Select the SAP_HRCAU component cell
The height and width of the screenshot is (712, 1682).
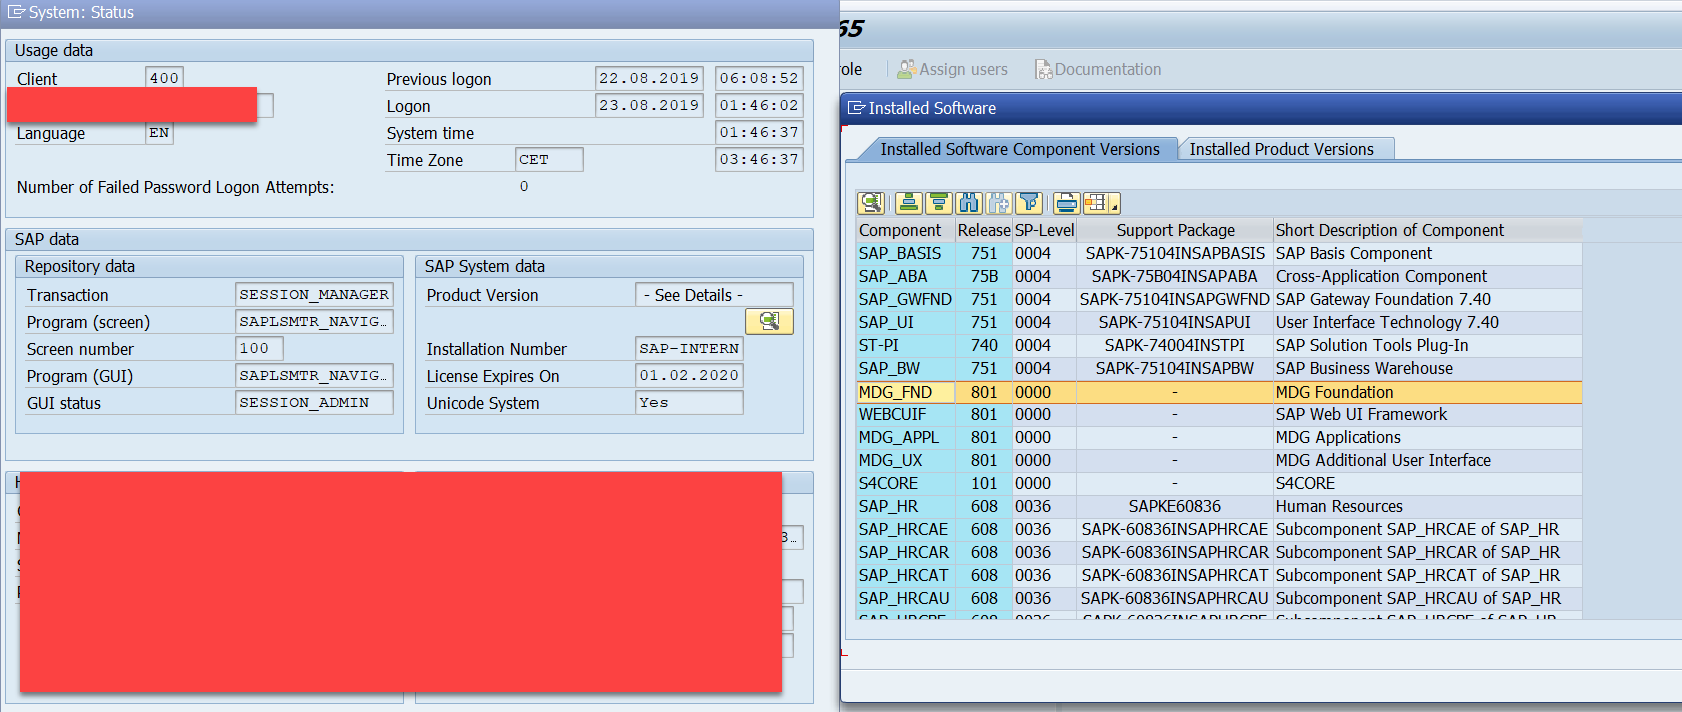(x=905, y=599)
